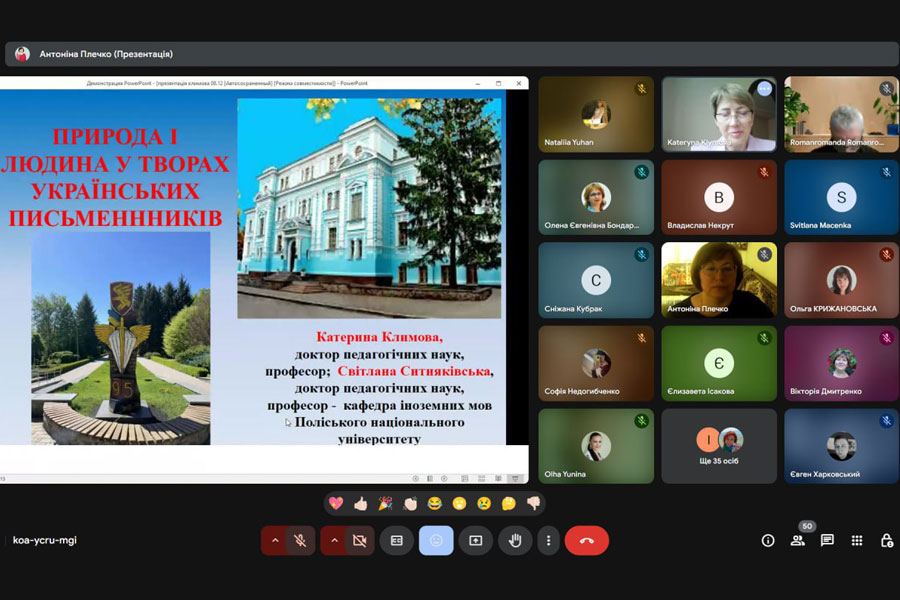Select Kateryna Klymova's video tile
Screen dimensions: 900x600
(719, 114)
